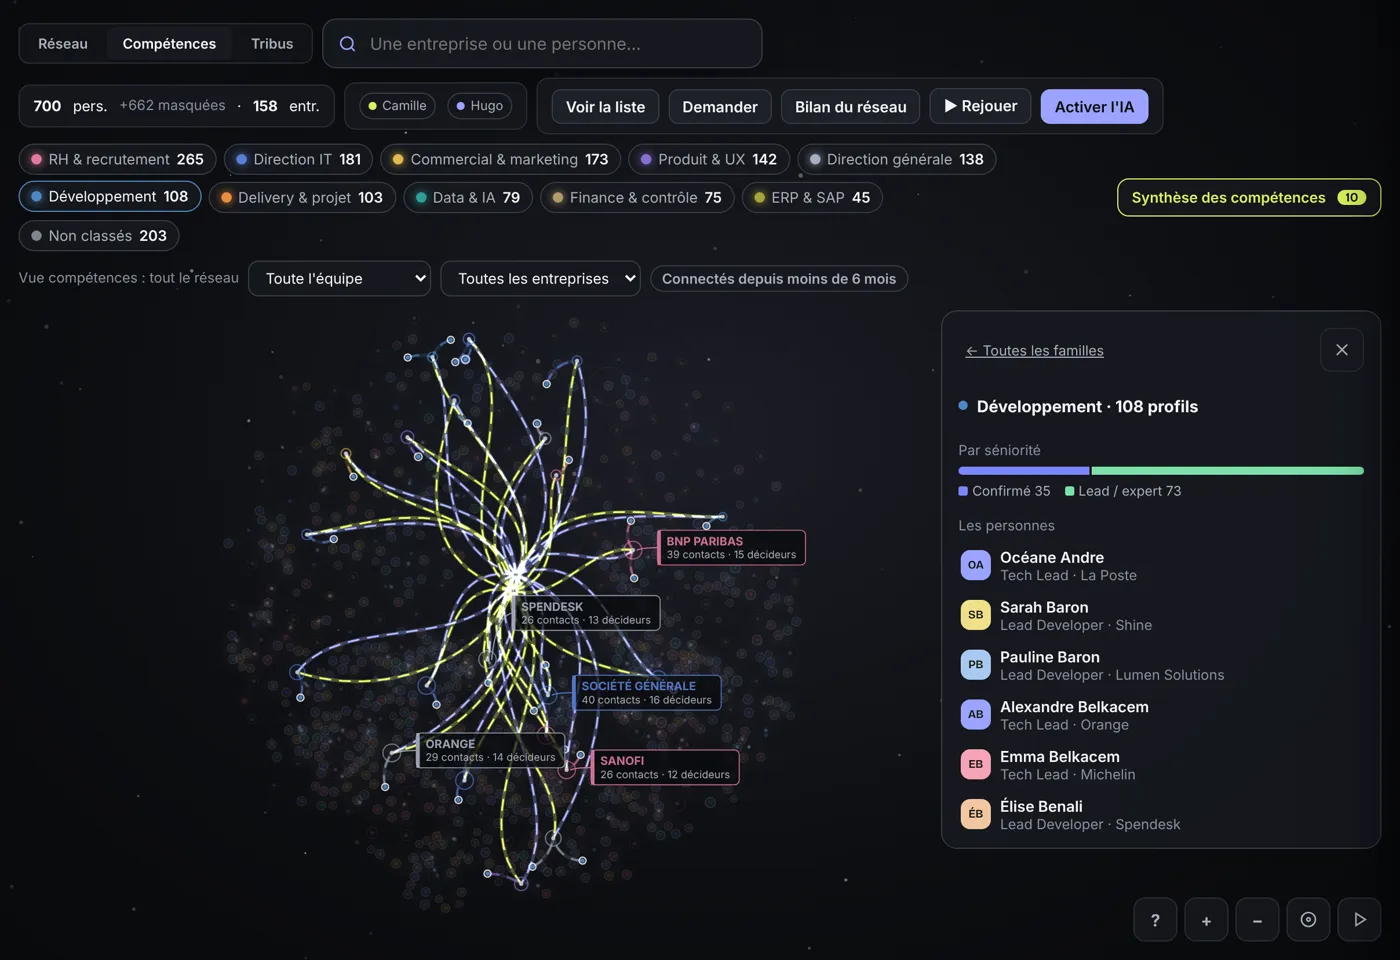Toggle the Produit & UX filter
The image size is (1400, 960).
[x=709, y=159]
